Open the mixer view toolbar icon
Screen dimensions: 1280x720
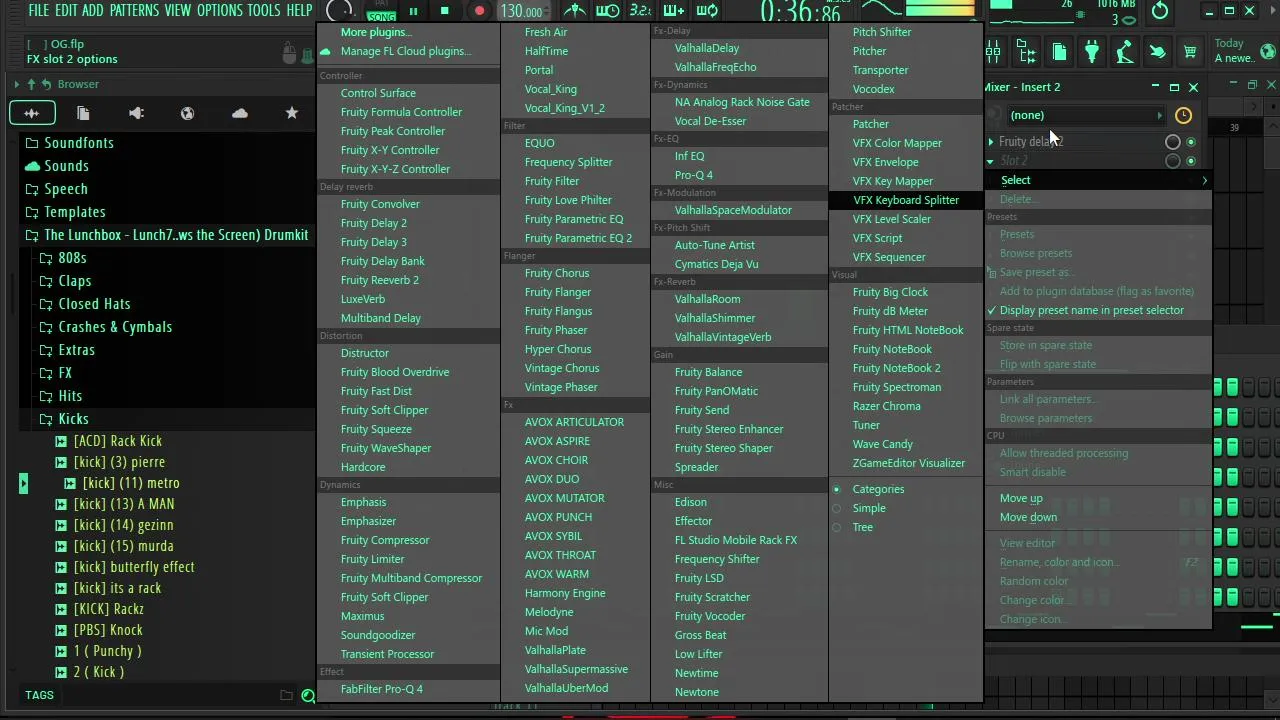994,52
